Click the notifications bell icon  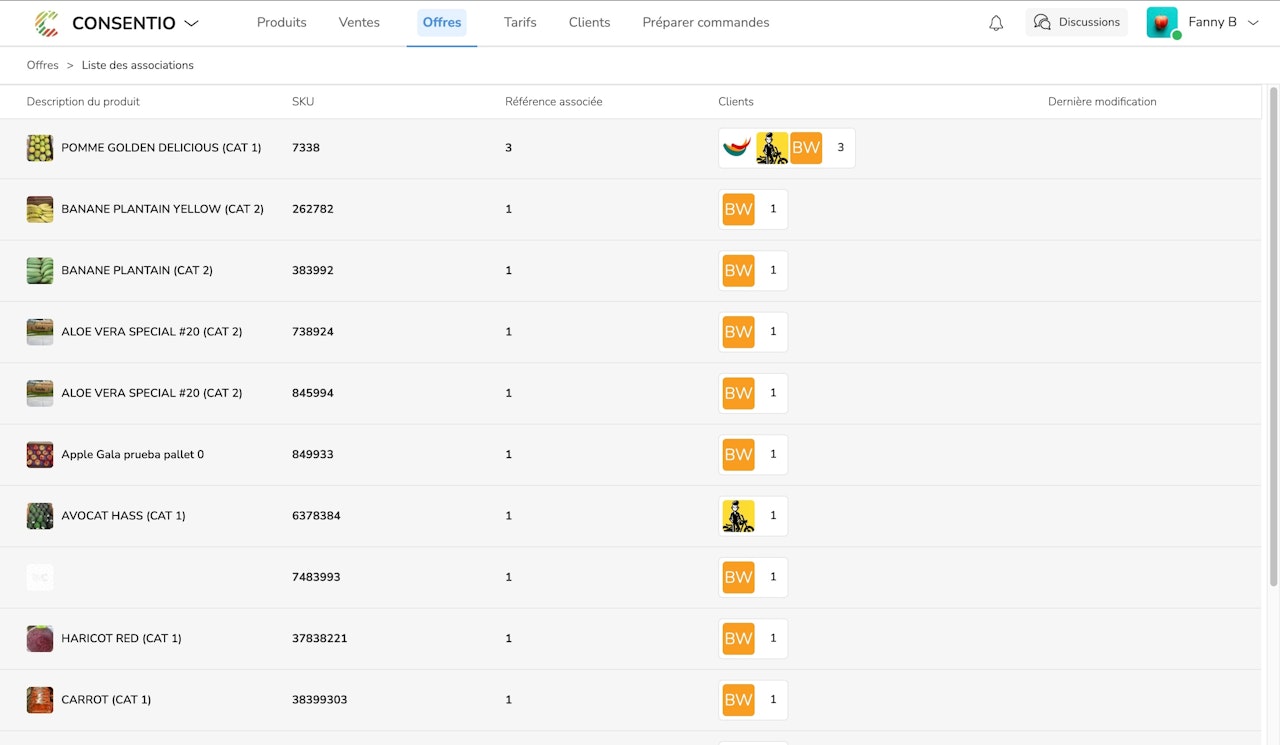pos(996,23)
